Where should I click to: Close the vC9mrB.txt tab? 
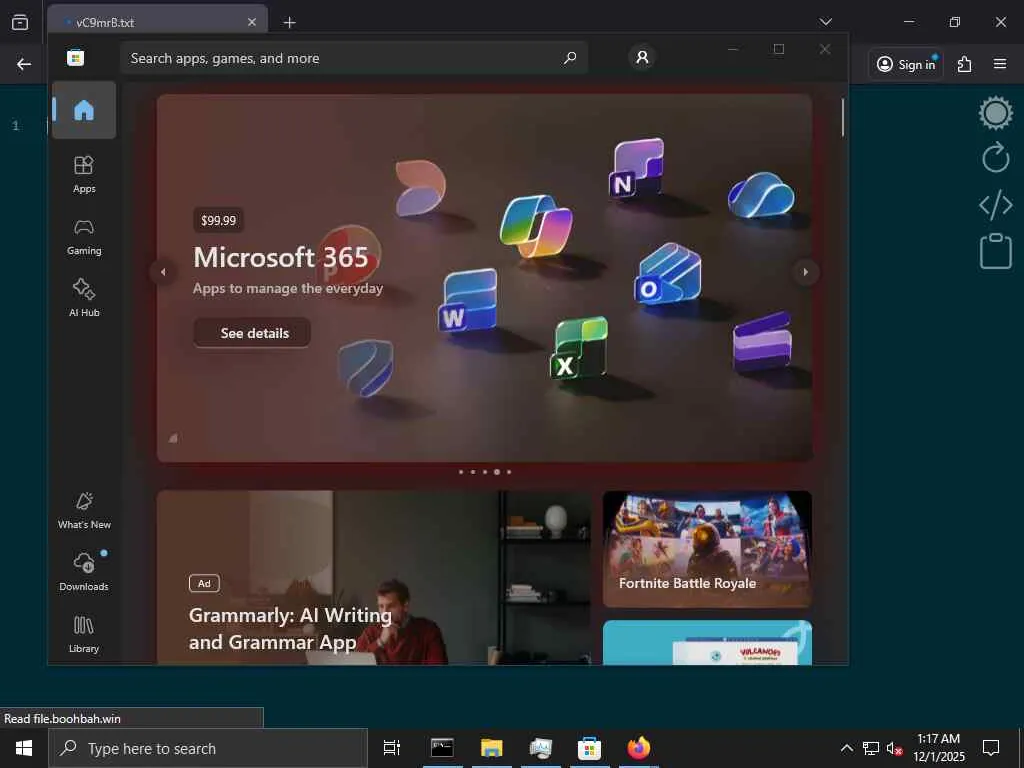(x=252, y=22)
